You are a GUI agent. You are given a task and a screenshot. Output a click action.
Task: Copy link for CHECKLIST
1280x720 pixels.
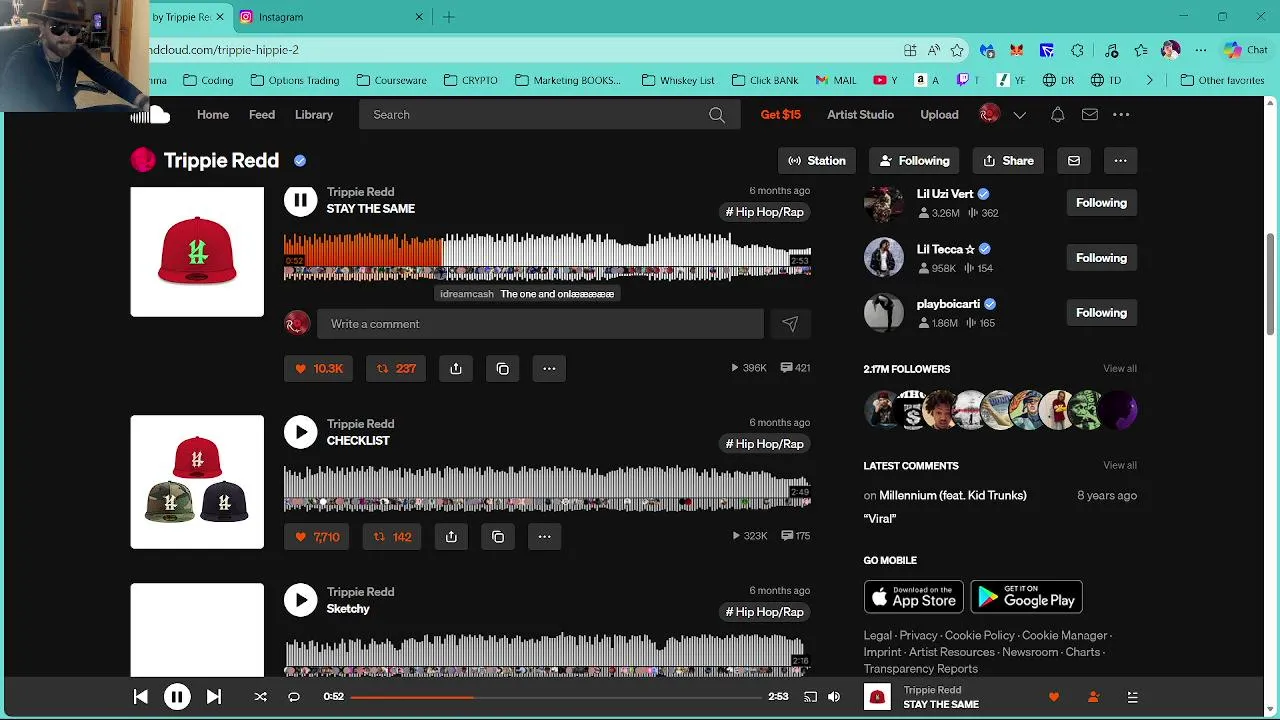point(498,537)
